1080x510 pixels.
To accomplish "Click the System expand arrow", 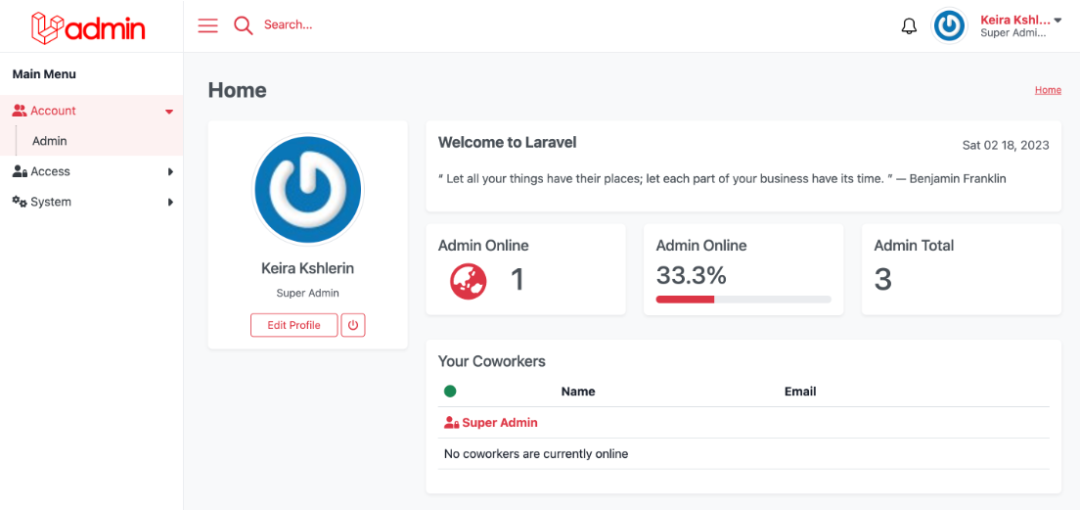I will point(170,202).
